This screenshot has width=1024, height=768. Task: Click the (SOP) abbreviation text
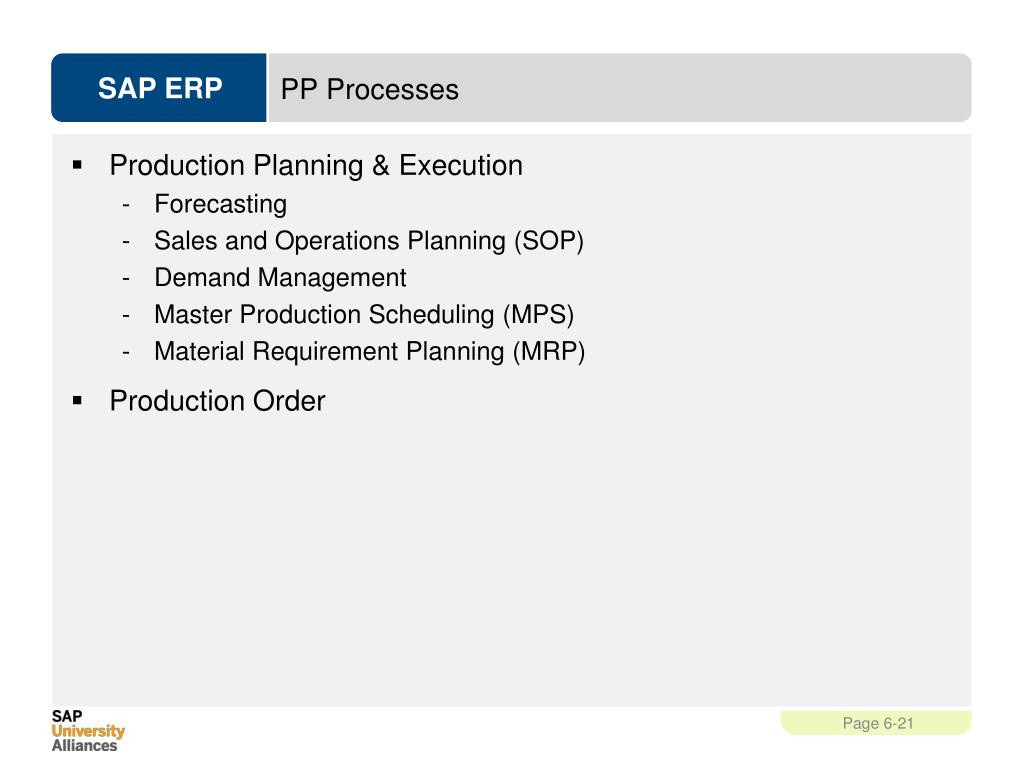point(549,241)
